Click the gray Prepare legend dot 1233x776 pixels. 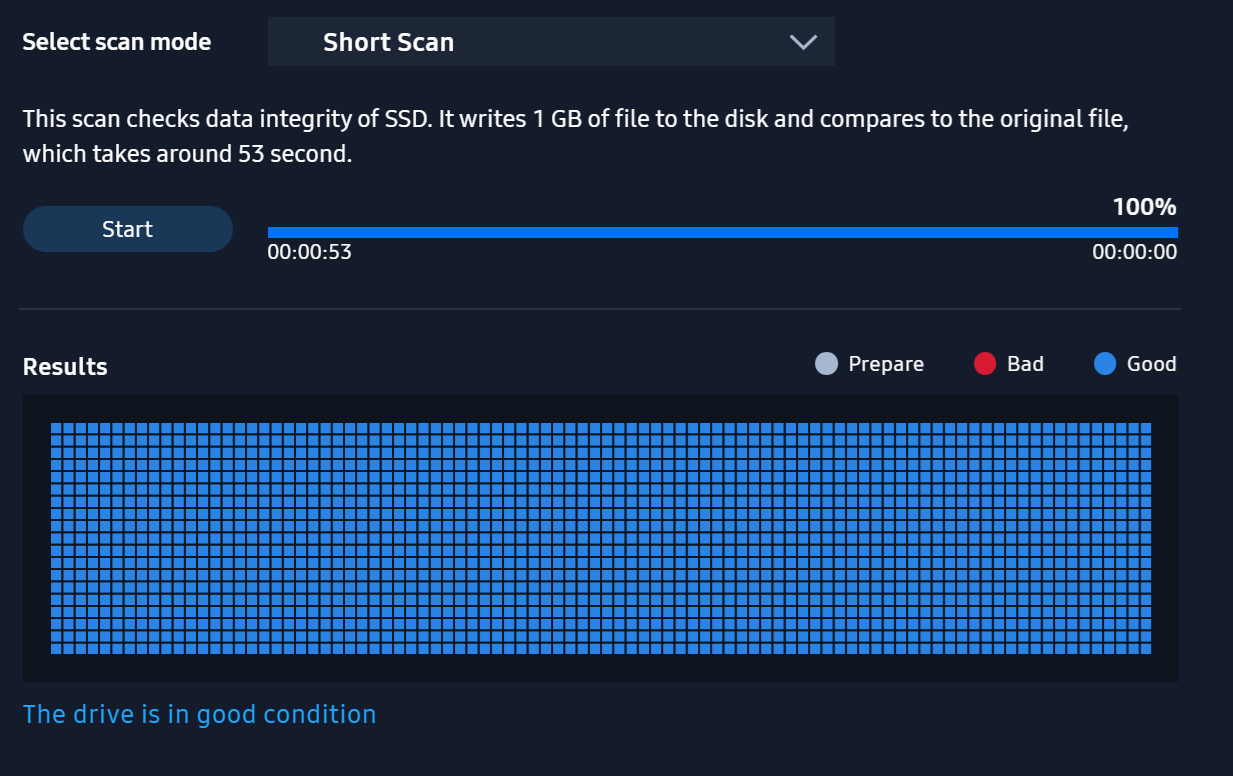tap(826, 364)
